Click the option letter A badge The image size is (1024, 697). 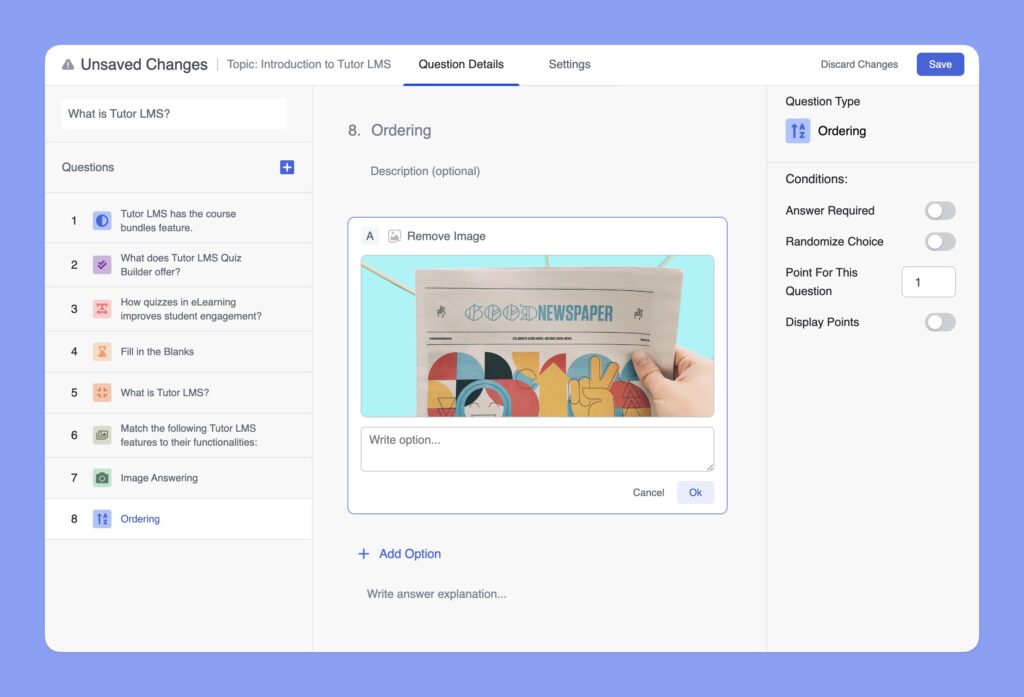pyautogui.click(x=370, y=236)
